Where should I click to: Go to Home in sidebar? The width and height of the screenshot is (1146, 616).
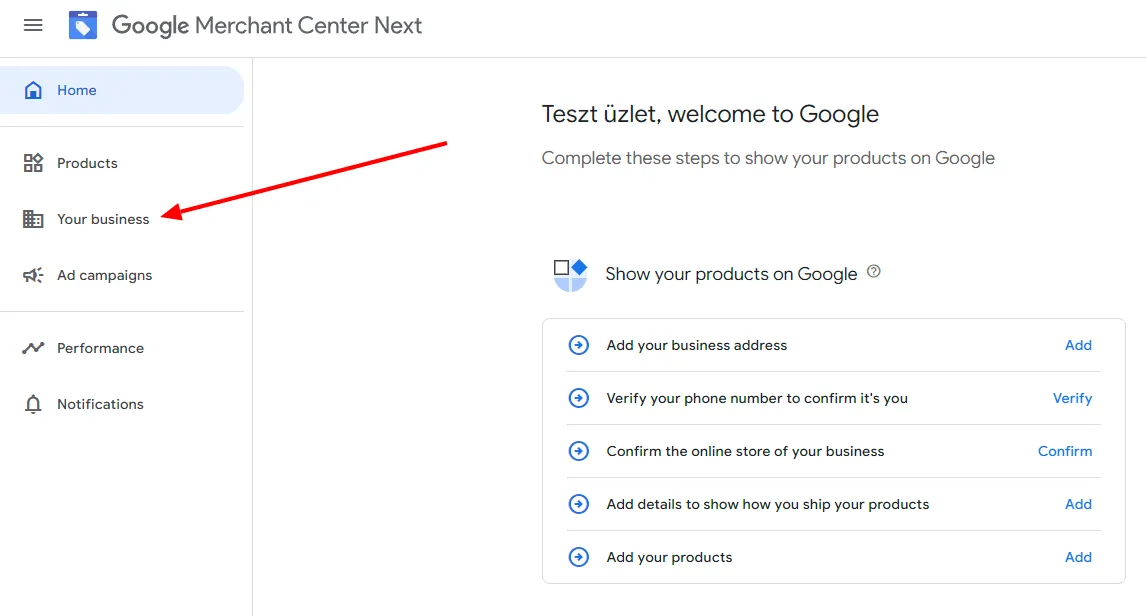pos(121,90)
